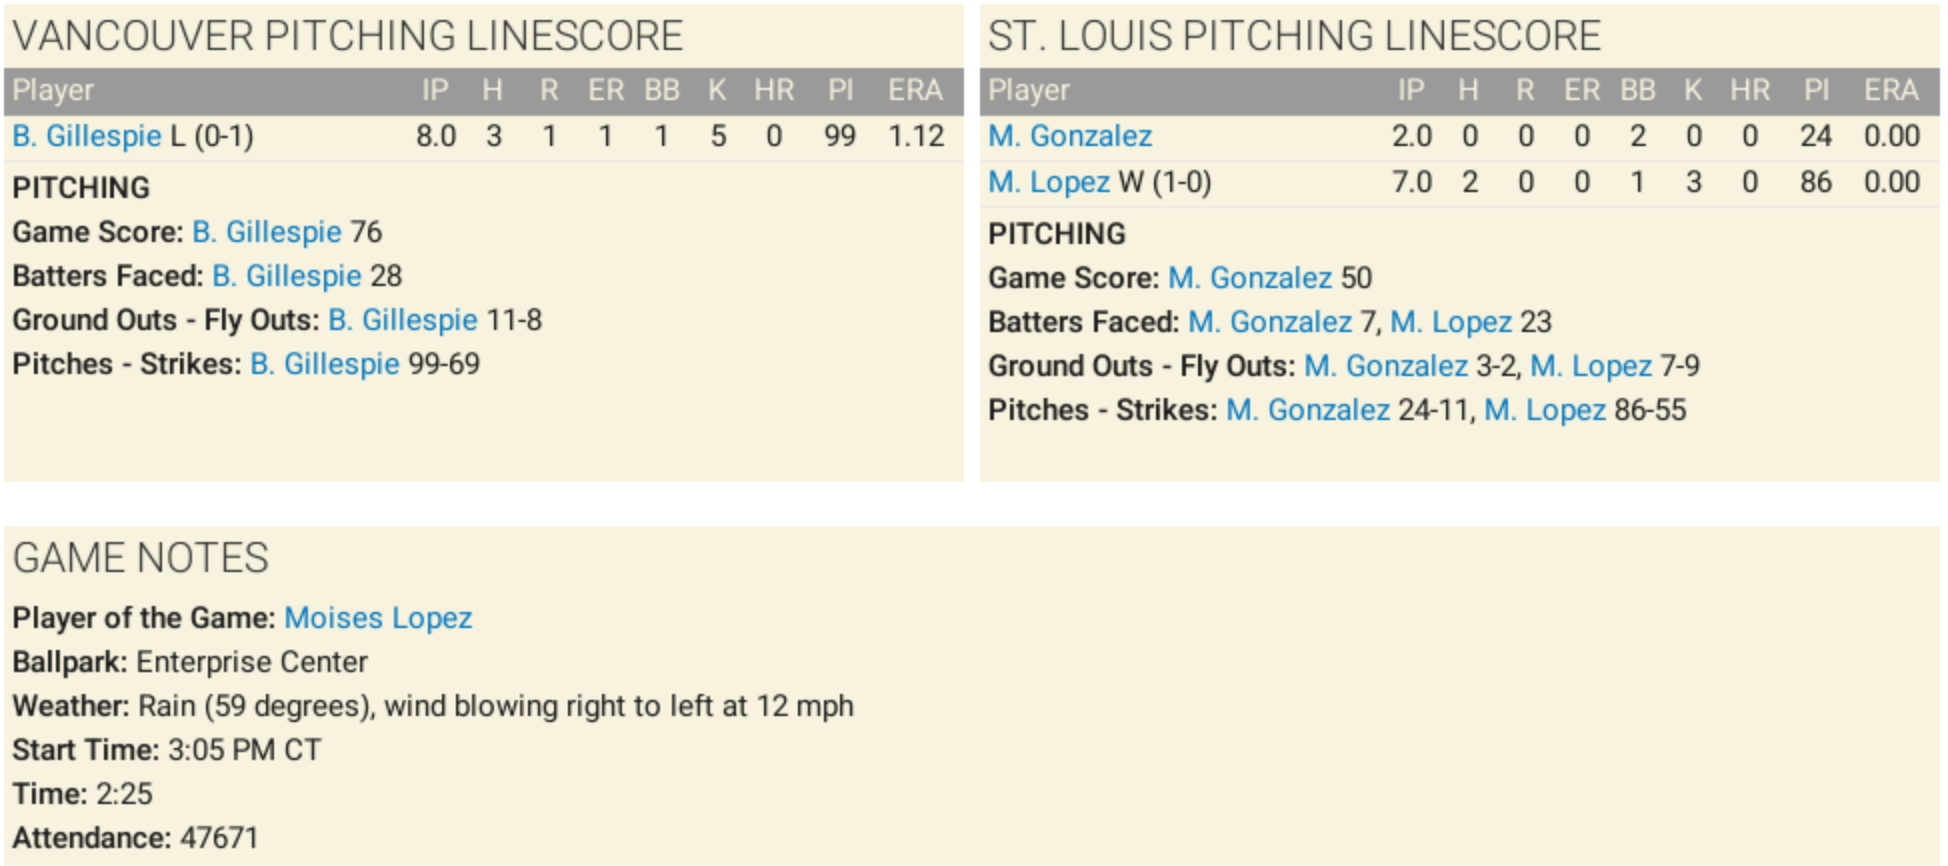
Task: Click M. Lopez in Batters Faced line
Action: (1450, 322)
